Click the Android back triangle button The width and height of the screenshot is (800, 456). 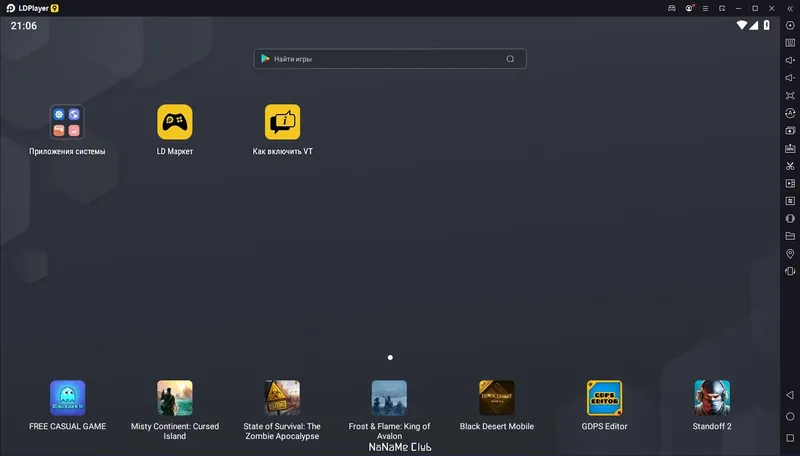click(x=790, y=395)
